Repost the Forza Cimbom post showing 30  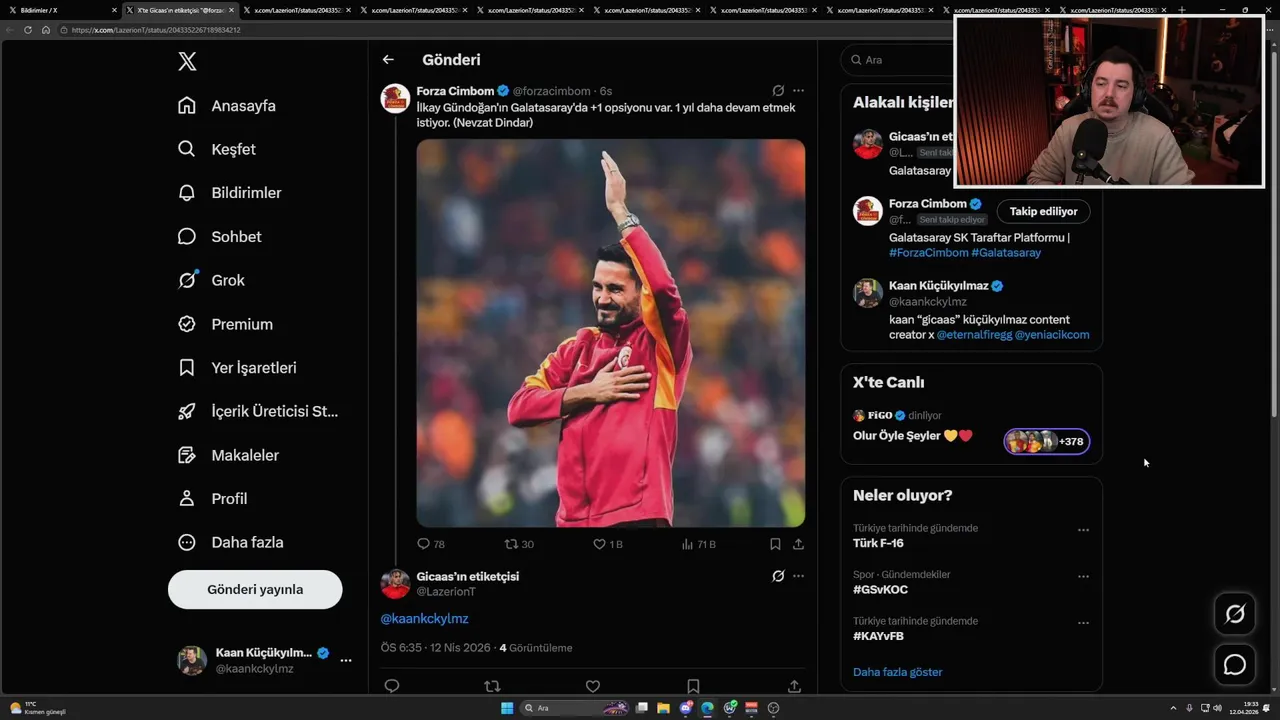(x=519, y=544)
